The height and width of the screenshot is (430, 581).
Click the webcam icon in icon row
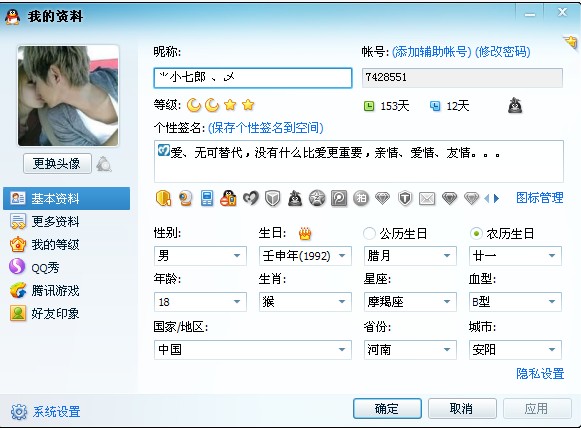click(x=185, y=198)
